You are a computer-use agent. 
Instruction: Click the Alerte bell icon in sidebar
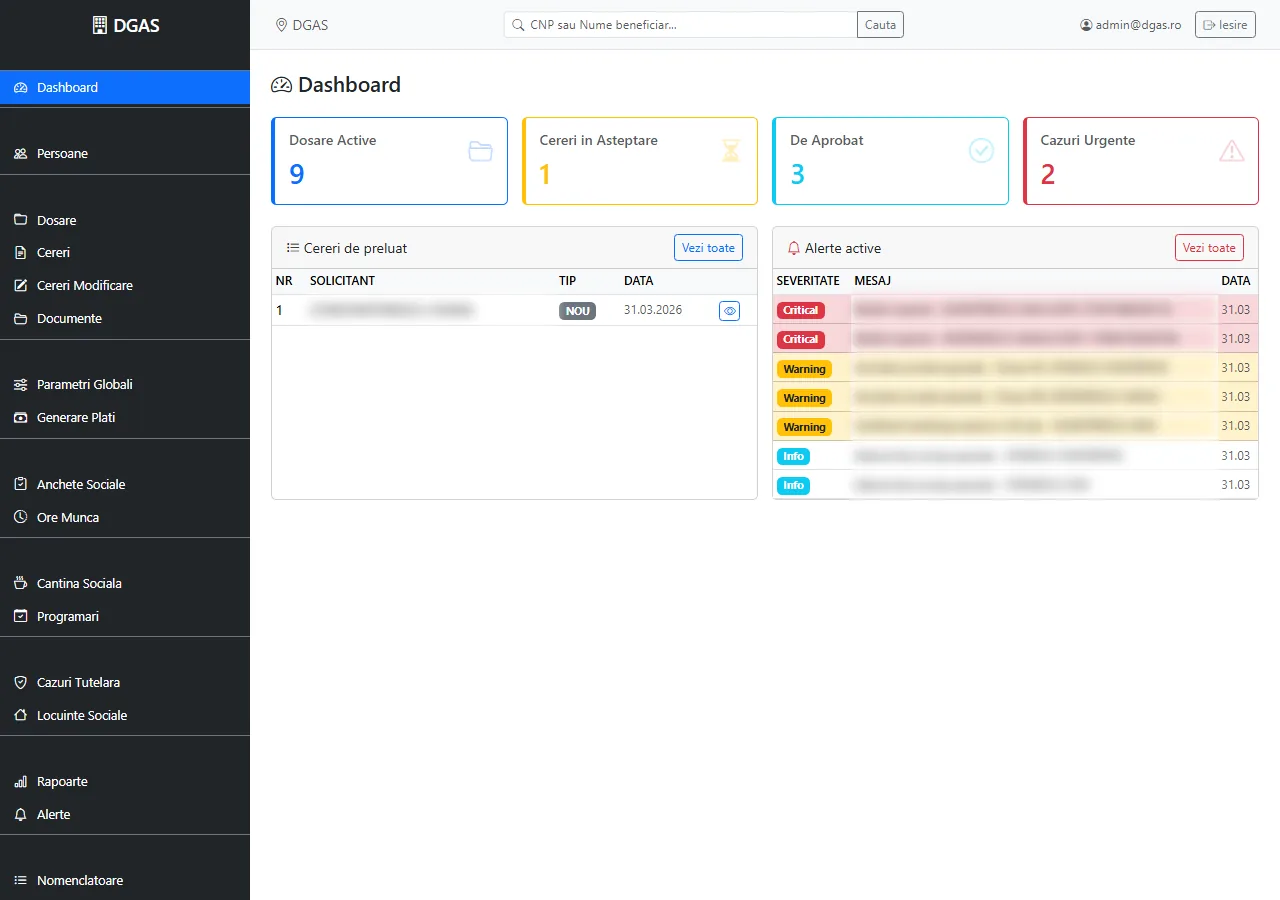click(21, 814)
